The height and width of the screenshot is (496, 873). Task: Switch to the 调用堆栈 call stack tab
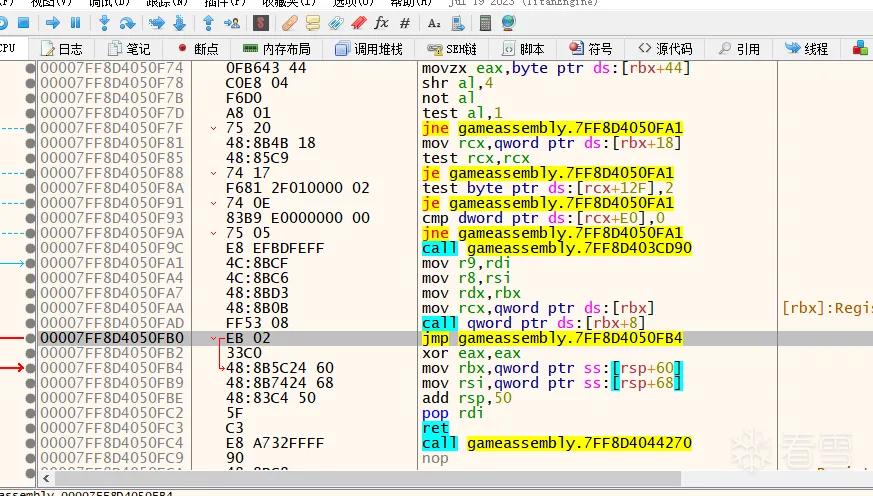click(x=369, y=49)
